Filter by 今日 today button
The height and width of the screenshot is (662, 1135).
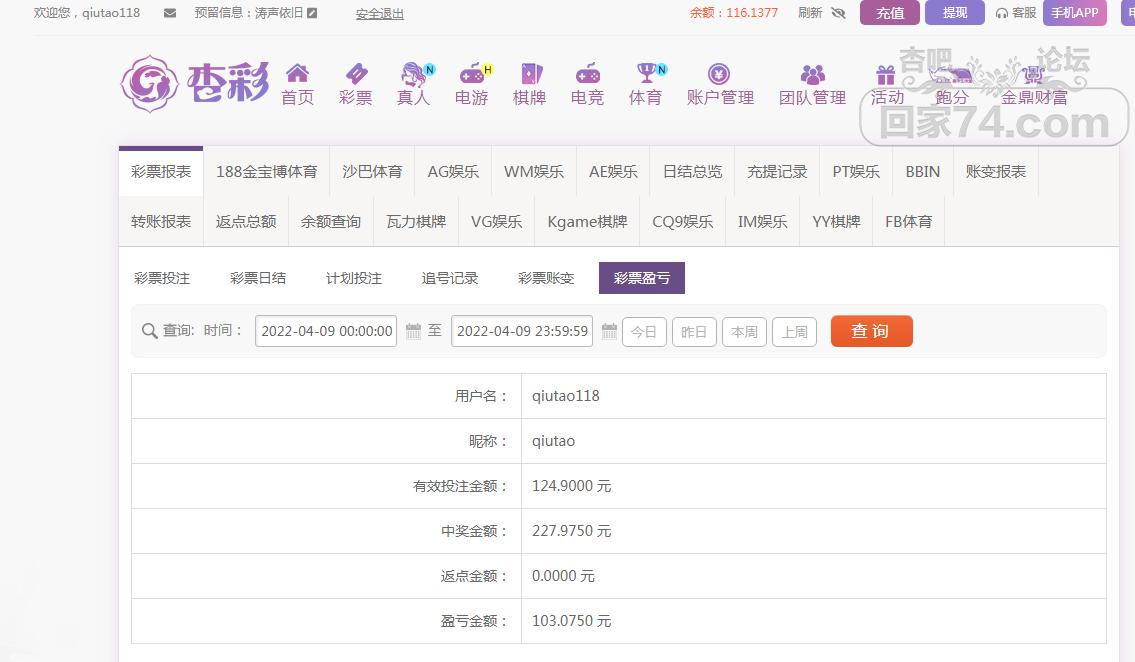pos(644,332)
